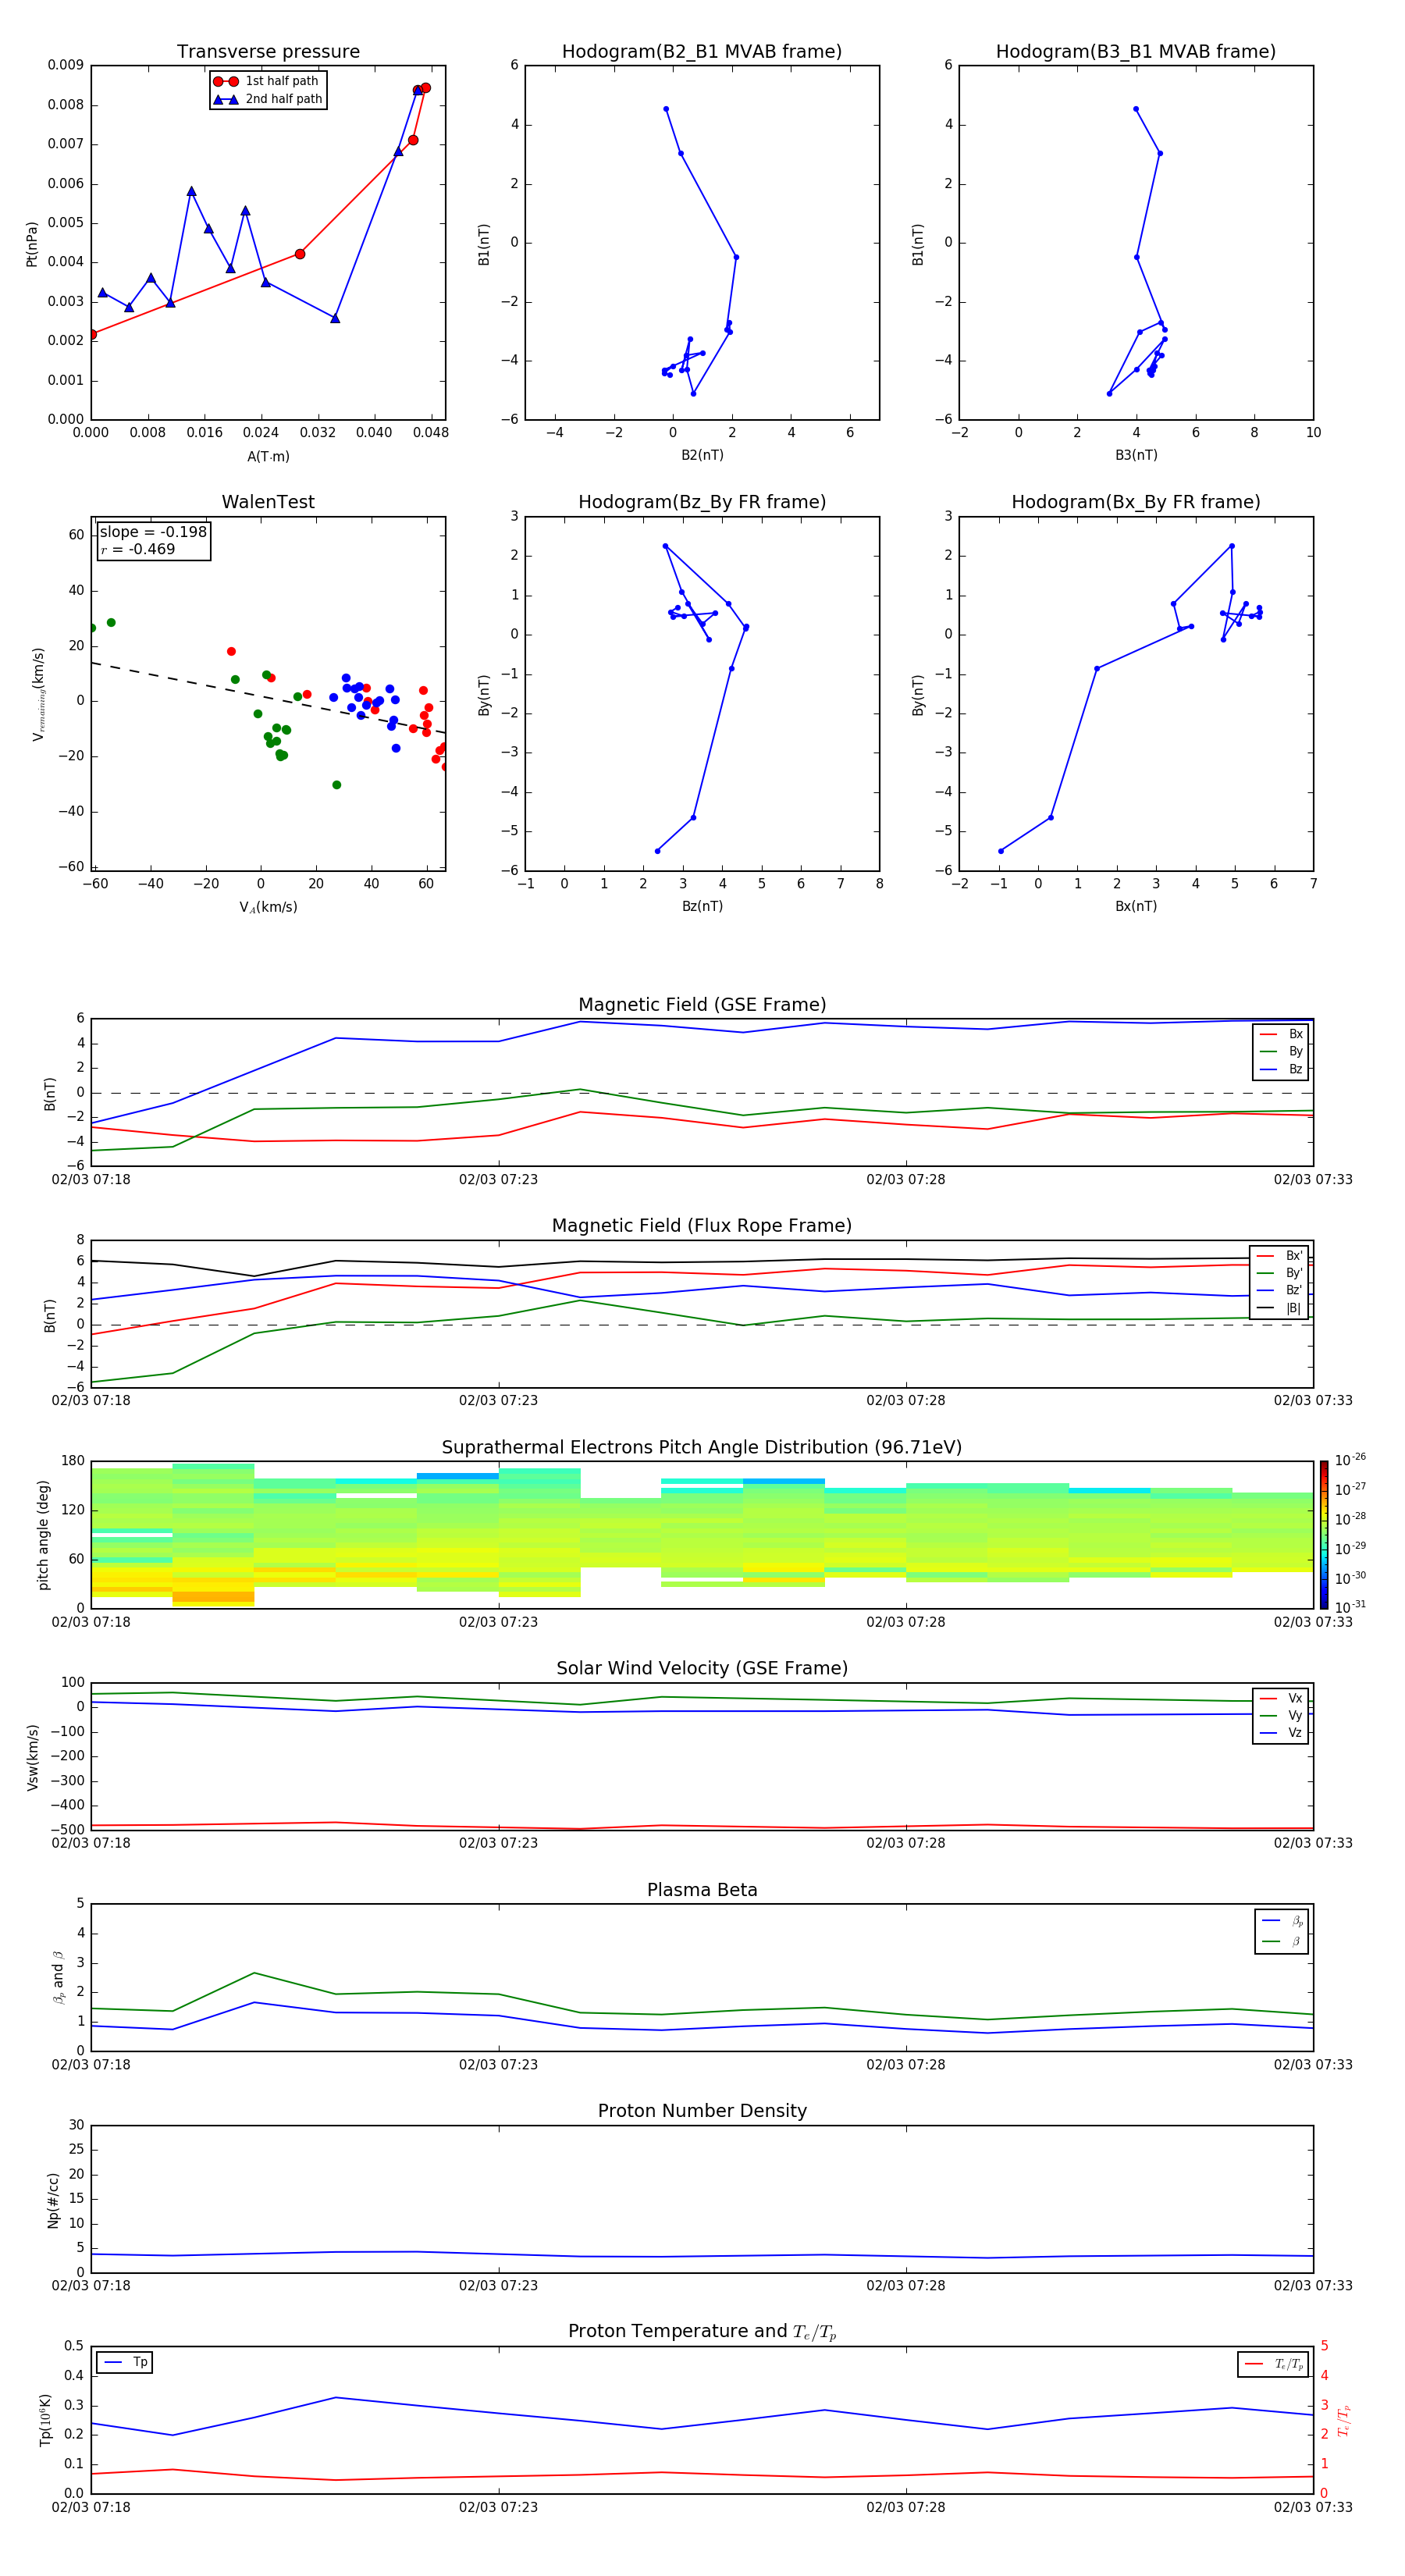
Task: Click the βp entry in Plasma Beta legend
Action: point(1282,1921)
